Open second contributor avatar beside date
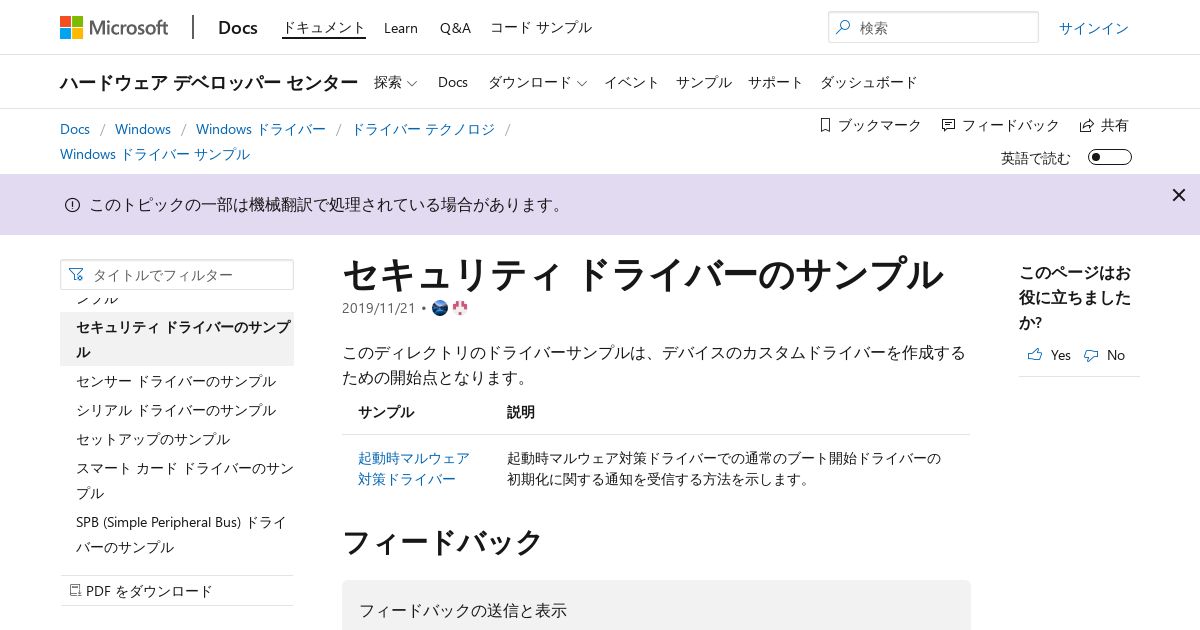The image size is (1200, 630). click(x=460, y=308)
